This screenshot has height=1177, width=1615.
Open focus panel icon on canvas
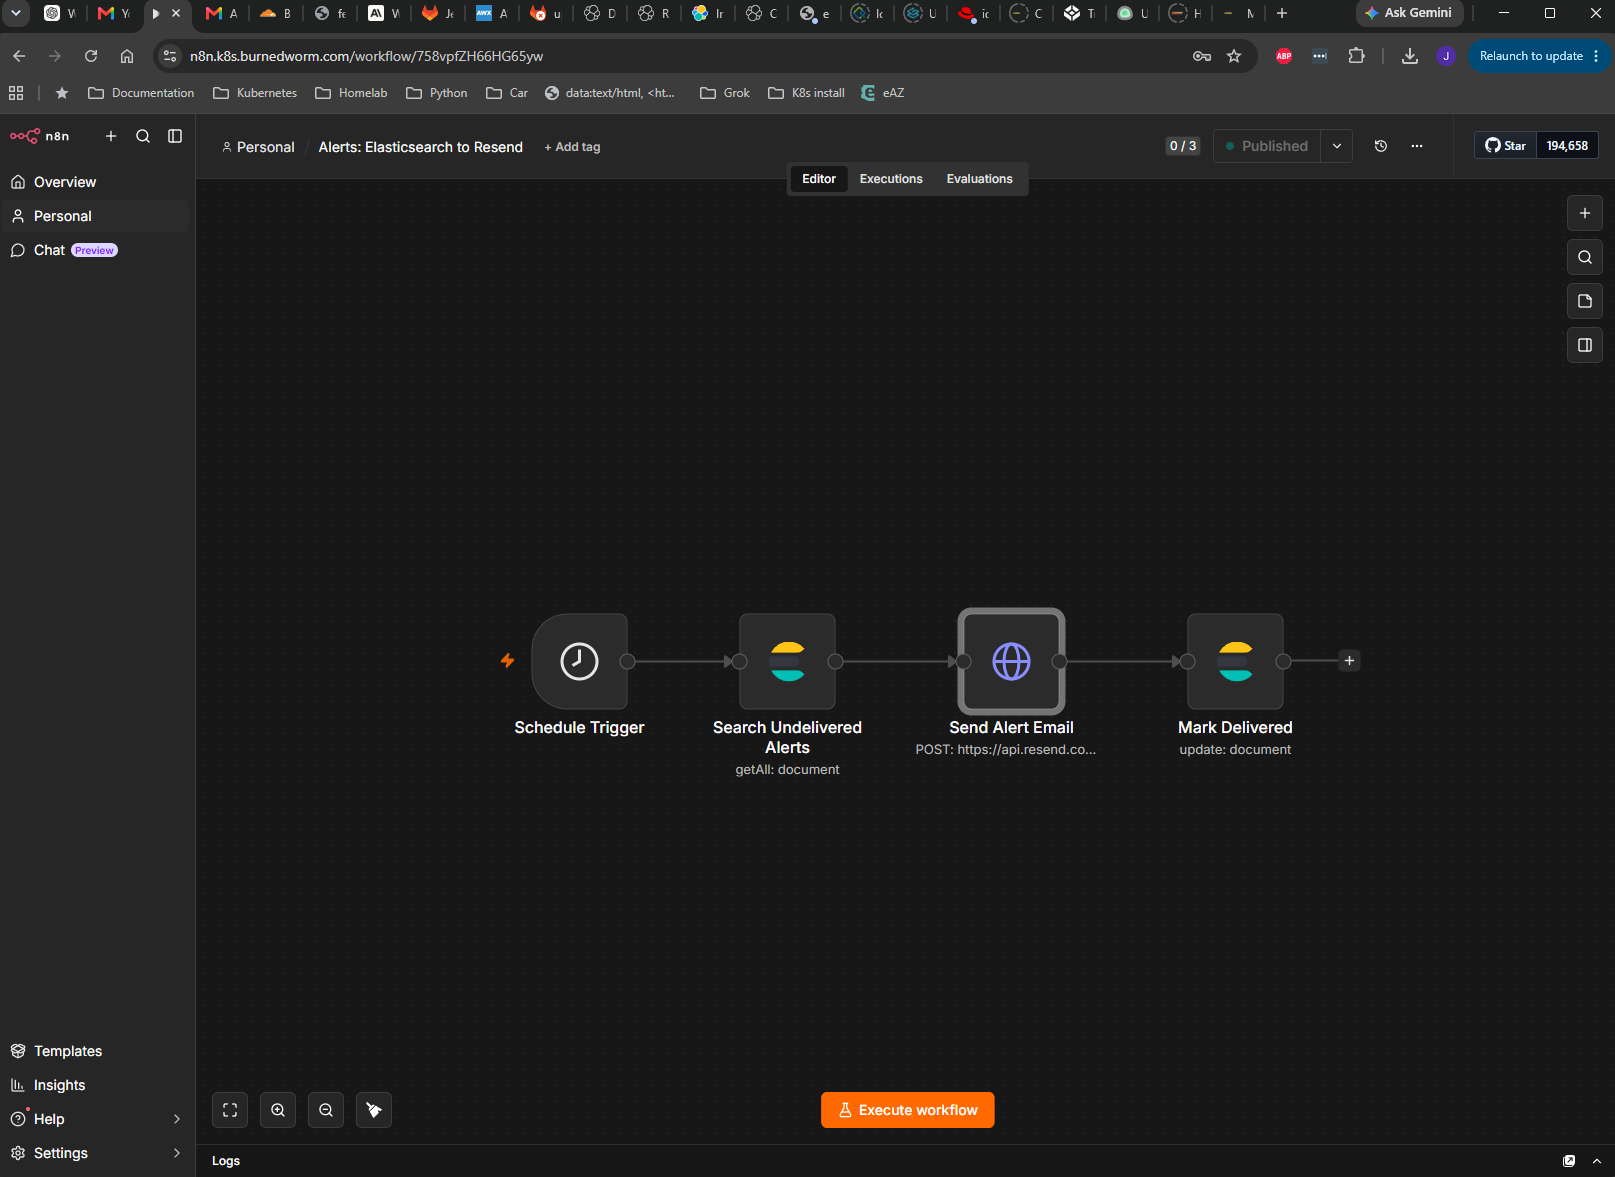tap(1584, 345)
